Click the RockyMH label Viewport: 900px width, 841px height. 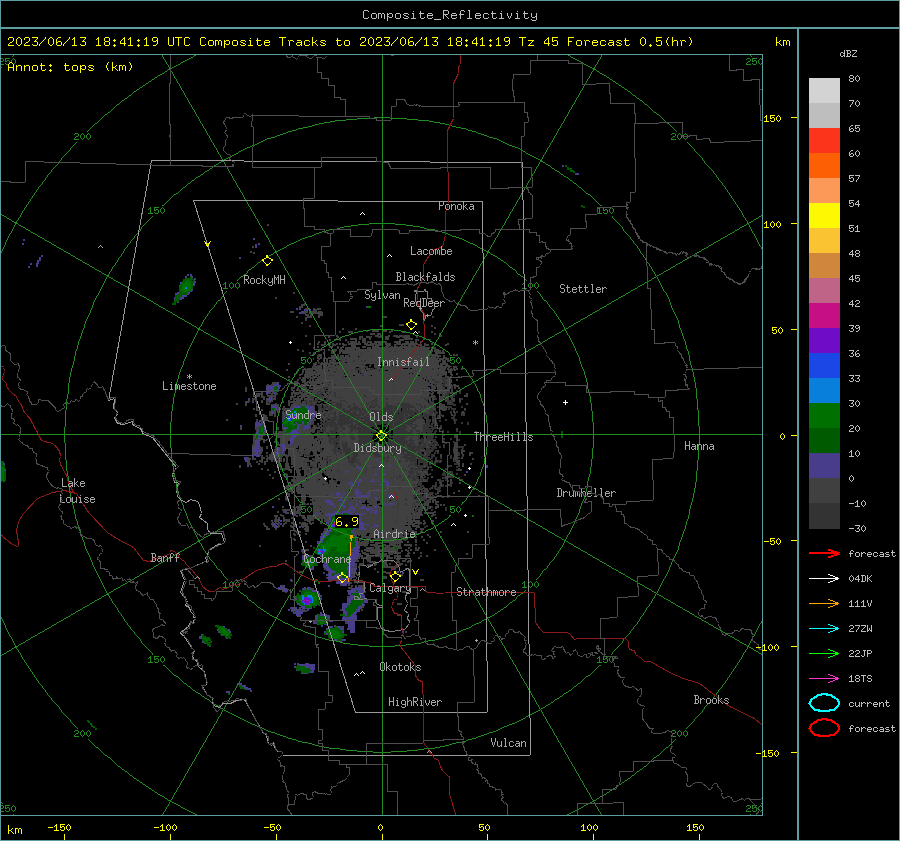[264, 280]
